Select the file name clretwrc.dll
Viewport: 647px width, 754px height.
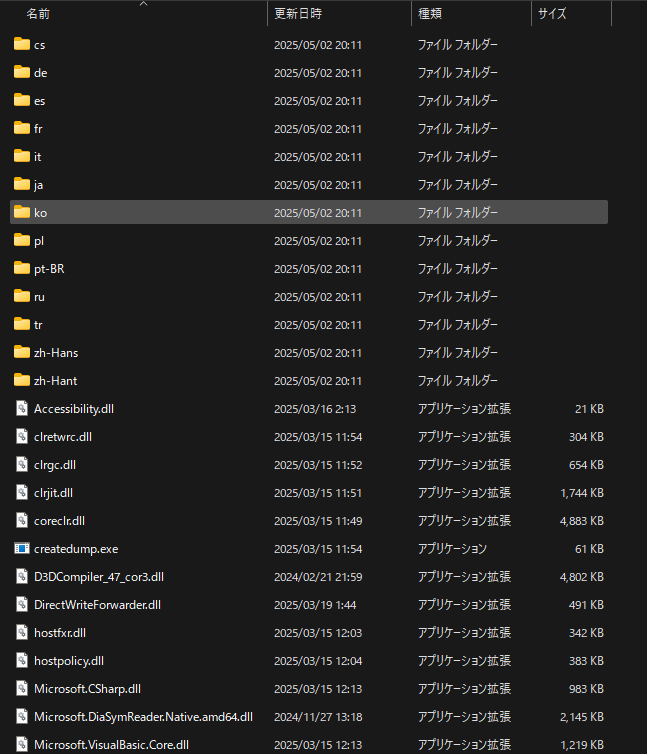click(x=63, y=437)
